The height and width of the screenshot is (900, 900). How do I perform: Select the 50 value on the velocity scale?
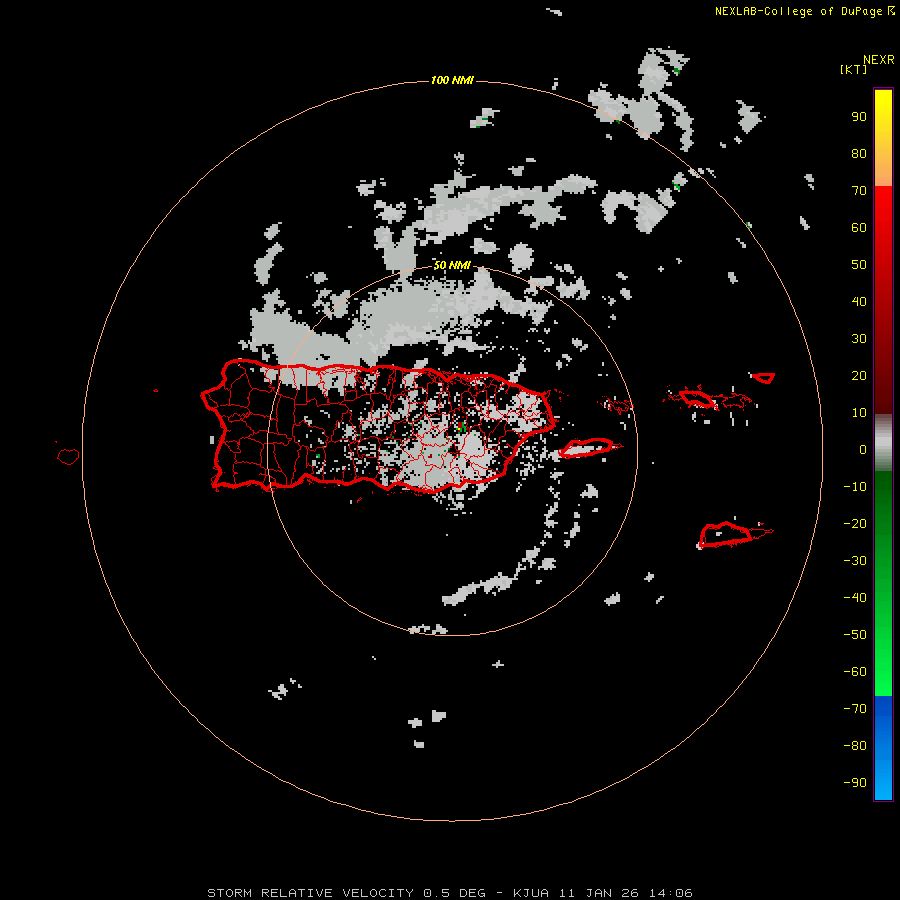pos(859,265)
